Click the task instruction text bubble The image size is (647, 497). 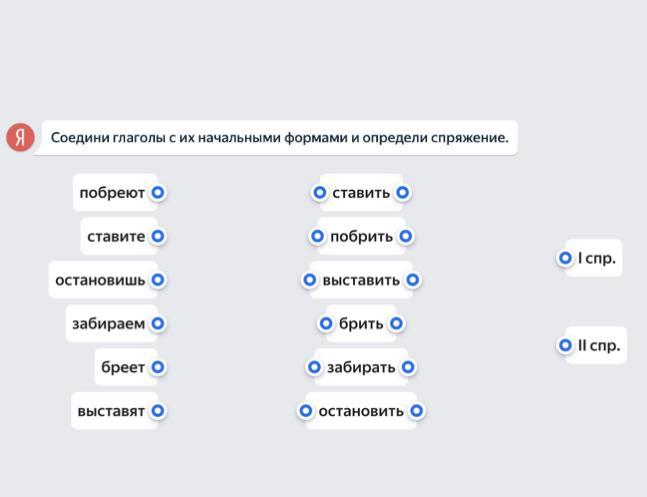tap(279, 138)
